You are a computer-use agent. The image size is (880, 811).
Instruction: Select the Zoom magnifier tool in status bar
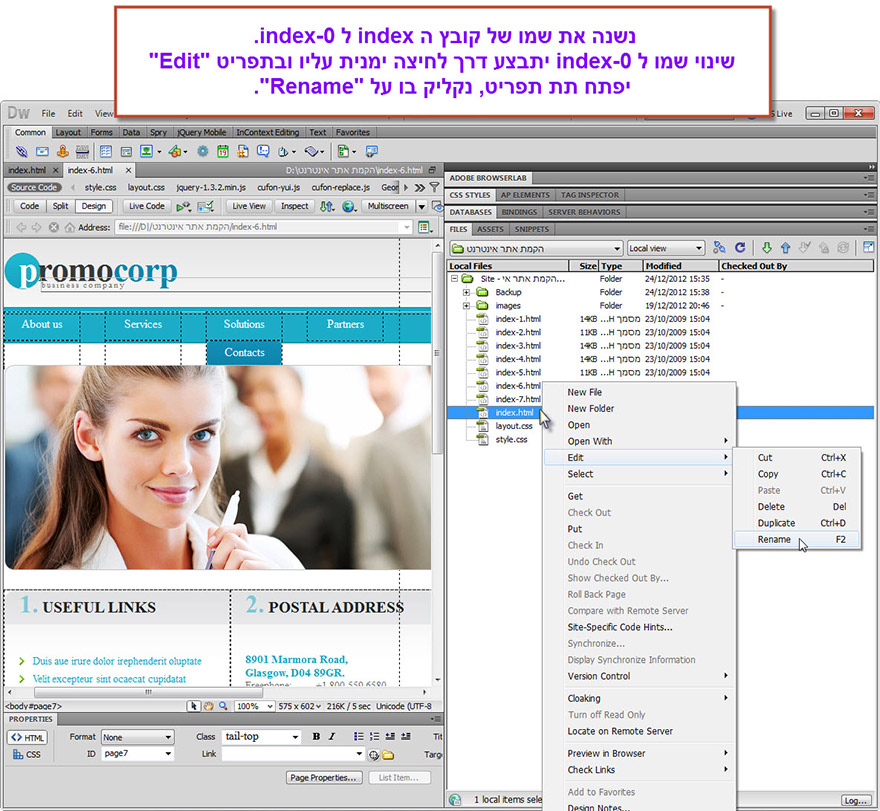click(x=223, y=706)
